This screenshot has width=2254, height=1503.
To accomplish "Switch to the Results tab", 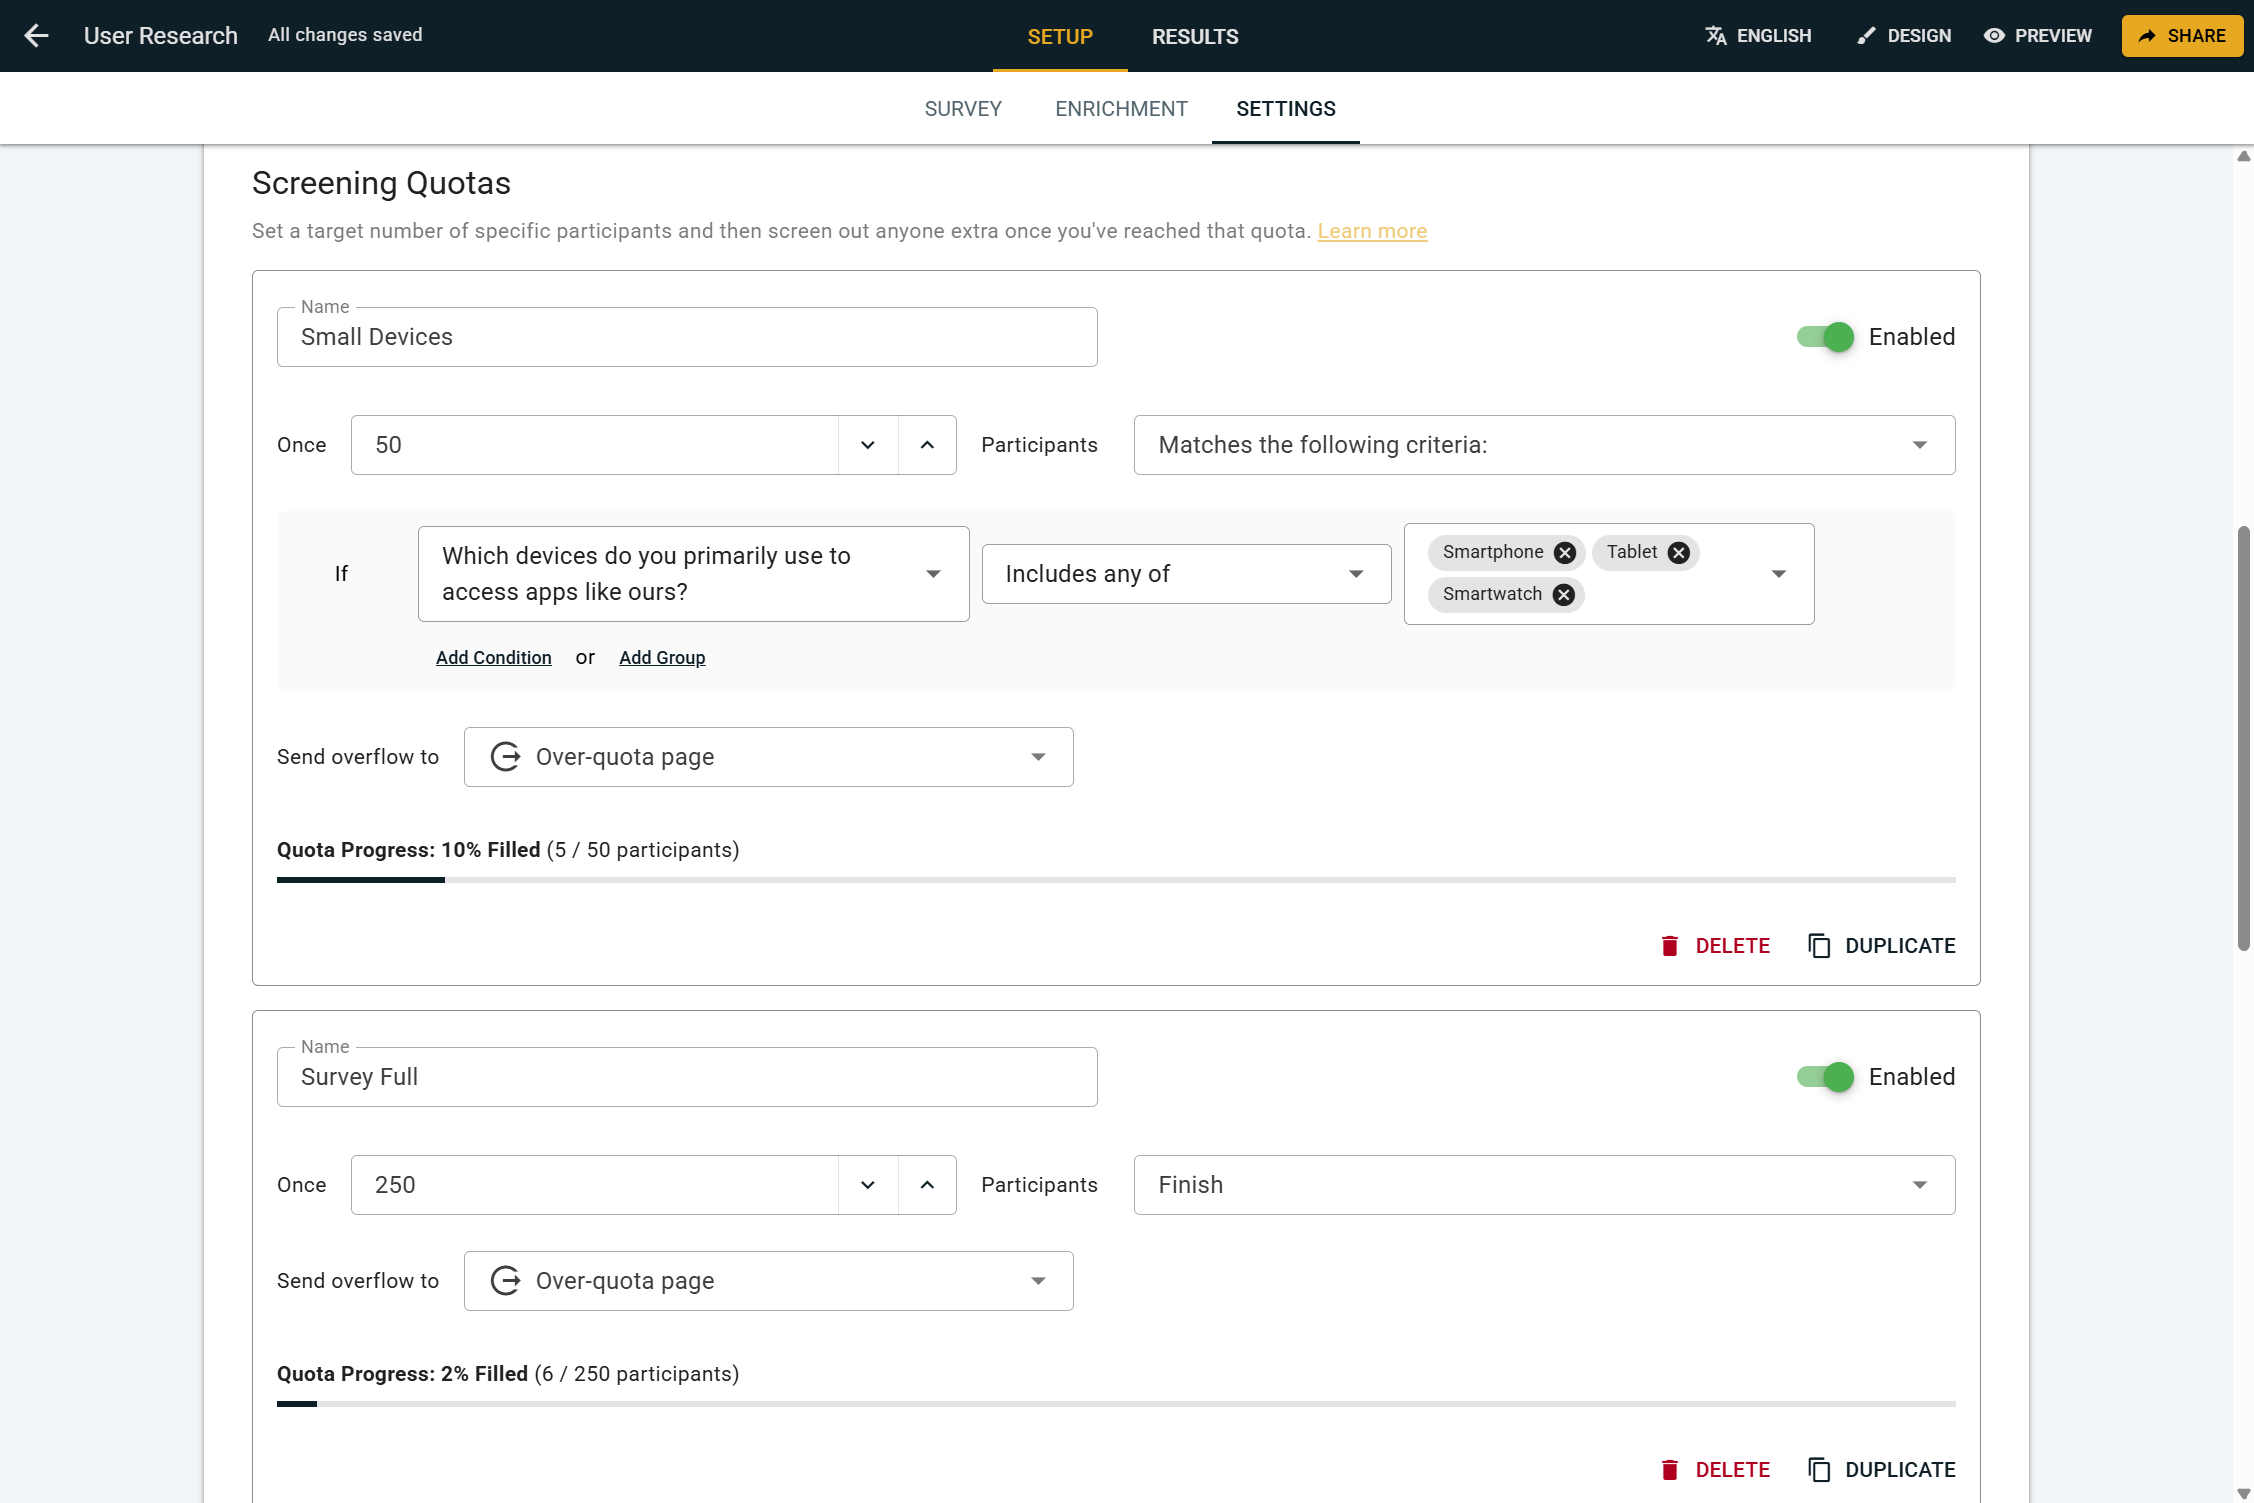I will pos(1195,37).
